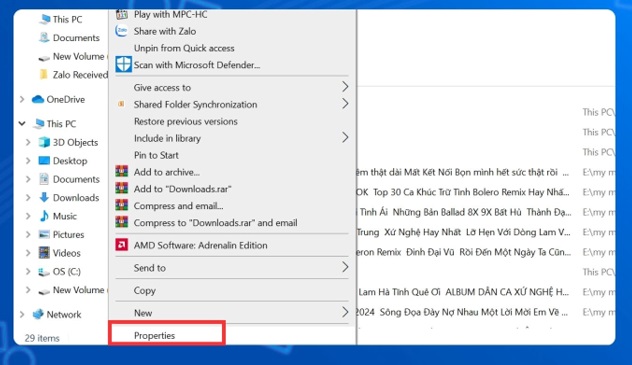Open Downloads in the sidebar tree

pos(76,198)
